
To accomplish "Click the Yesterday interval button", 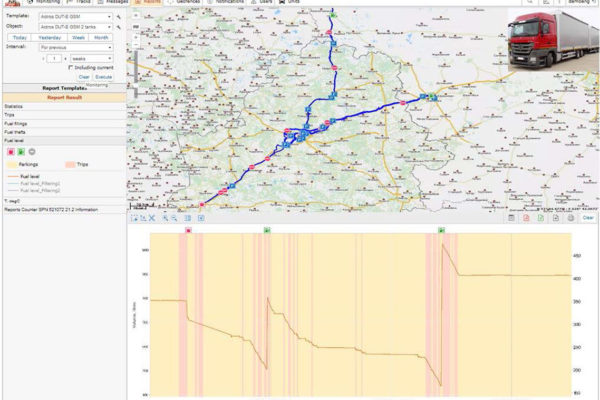I will click(x=50, y=38).
